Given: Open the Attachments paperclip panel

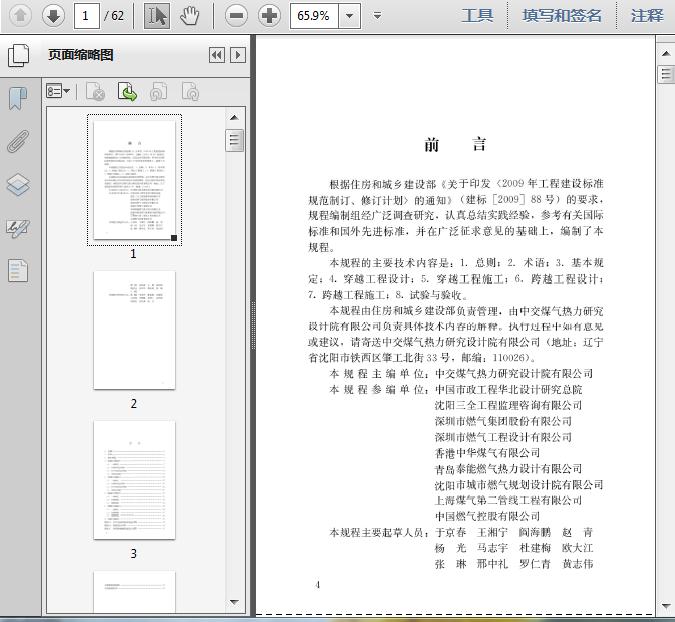Looking at the screenshot, I should point(18,141).
